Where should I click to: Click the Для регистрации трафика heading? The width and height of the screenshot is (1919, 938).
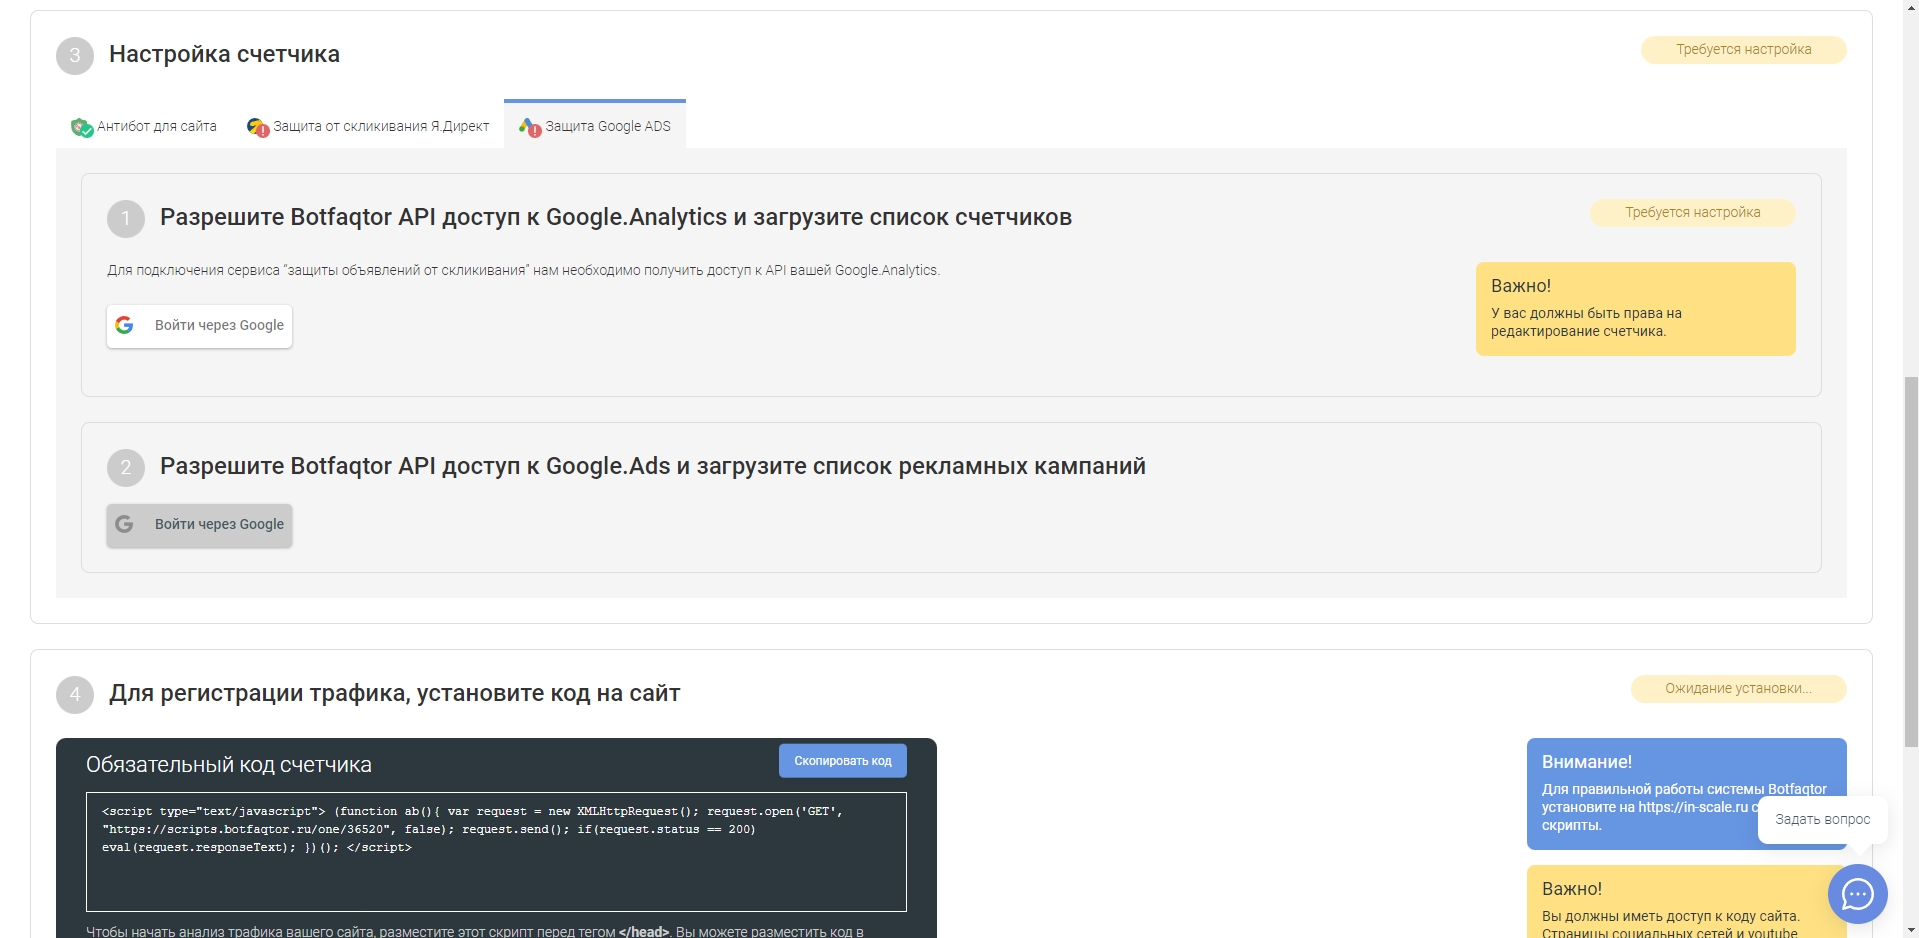tap(394, 693)
